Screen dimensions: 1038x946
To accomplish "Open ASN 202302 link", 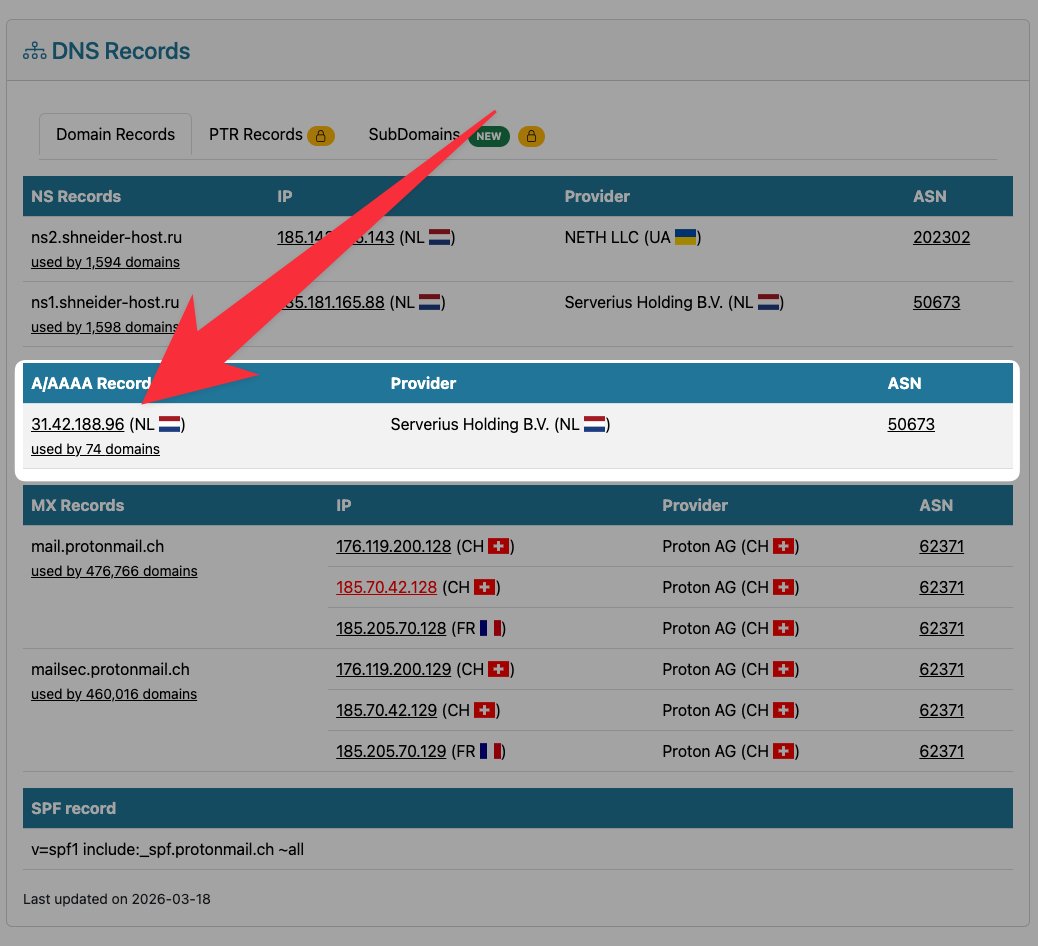I will point(941,237).
